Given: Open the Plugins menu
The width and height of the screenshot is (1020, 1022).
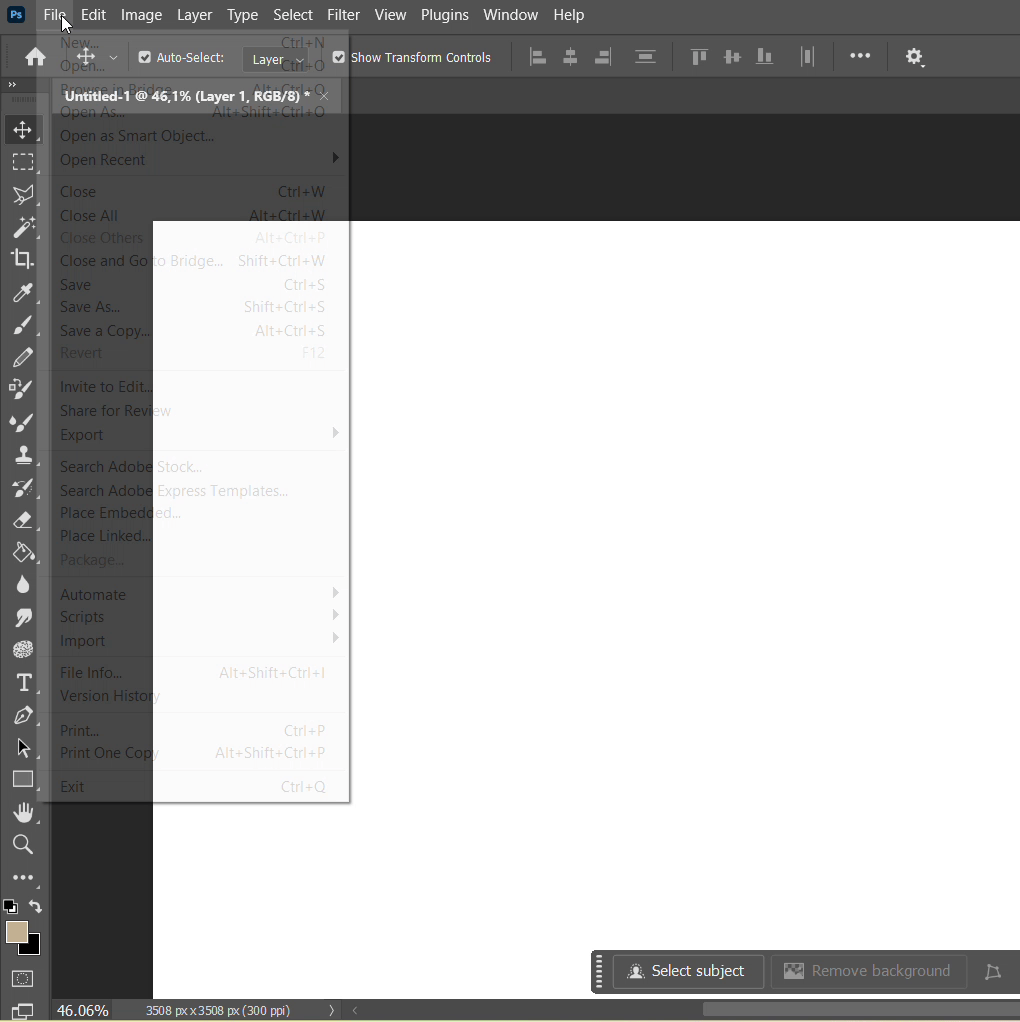Looking at the screenshot, I should 444,14.
